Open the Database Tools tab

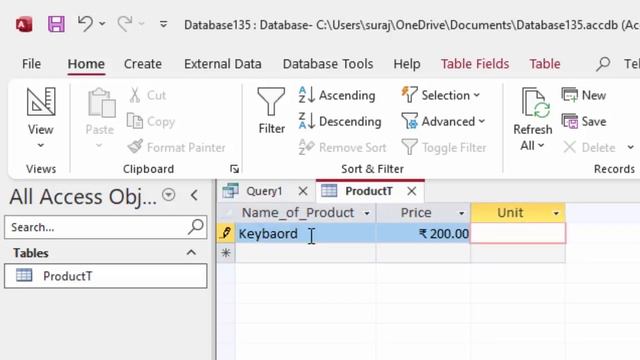click(328, 64)
